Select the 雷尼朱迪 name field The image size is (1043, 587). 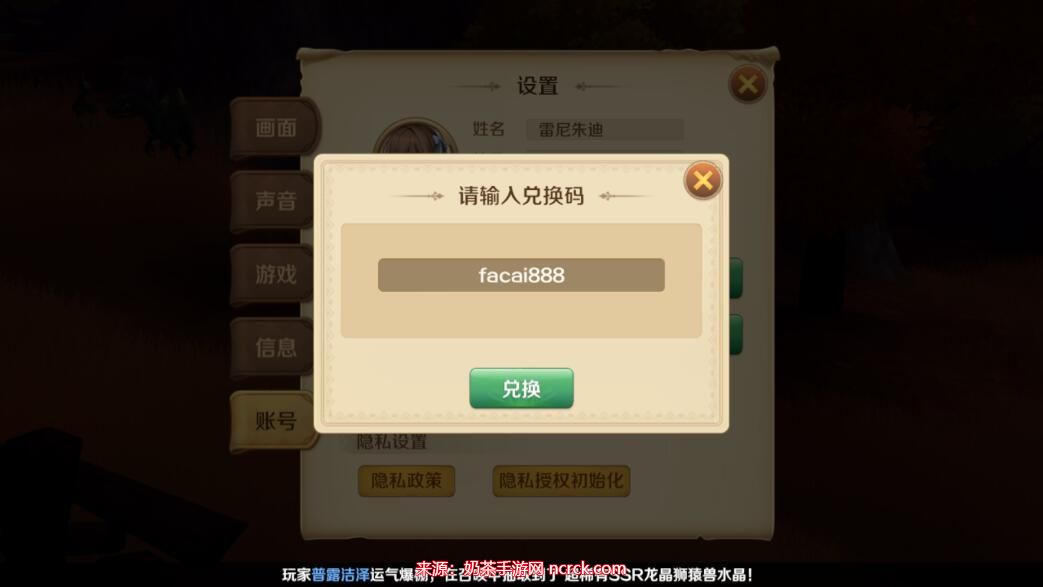605,130
